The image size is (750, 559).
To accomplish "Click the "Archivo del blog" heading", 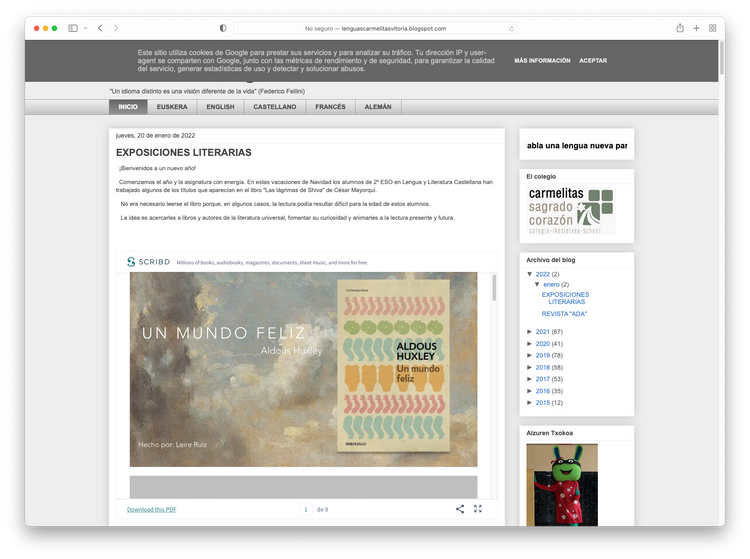I will tap(551, 260).
